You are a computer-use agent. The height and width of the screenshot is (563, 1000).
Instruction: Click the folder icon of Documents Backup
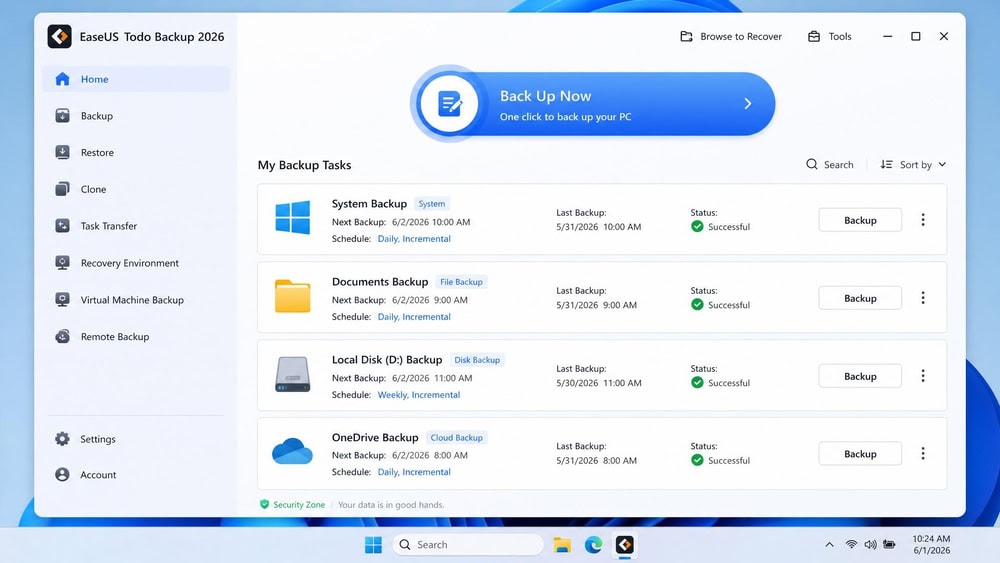[293, 296]
